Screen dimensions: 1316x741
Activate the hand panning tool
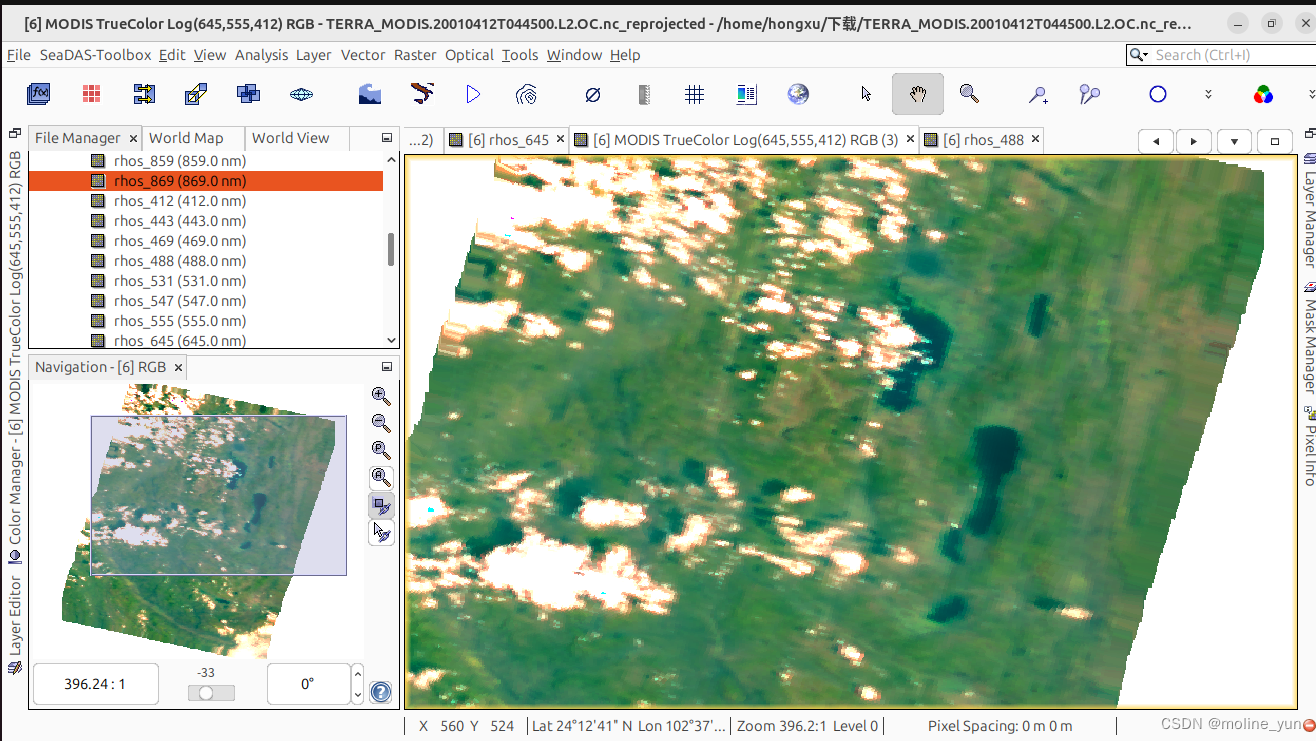click(x=918, y=94)
